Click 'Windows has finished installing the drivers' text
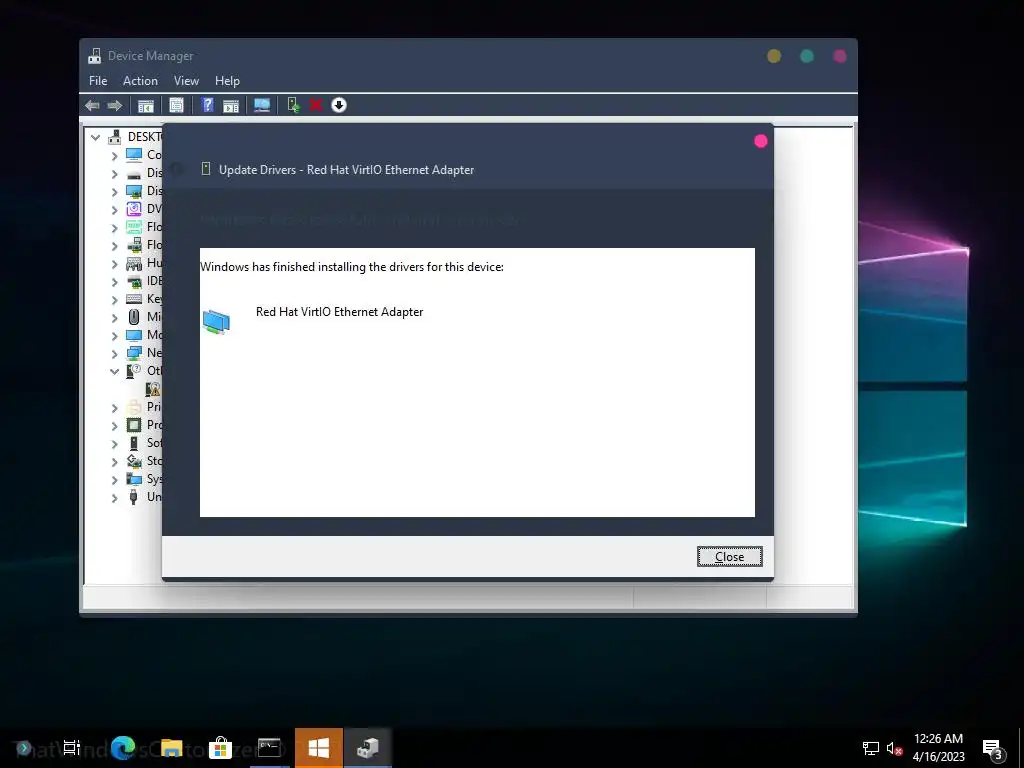 tap(352, 266)
